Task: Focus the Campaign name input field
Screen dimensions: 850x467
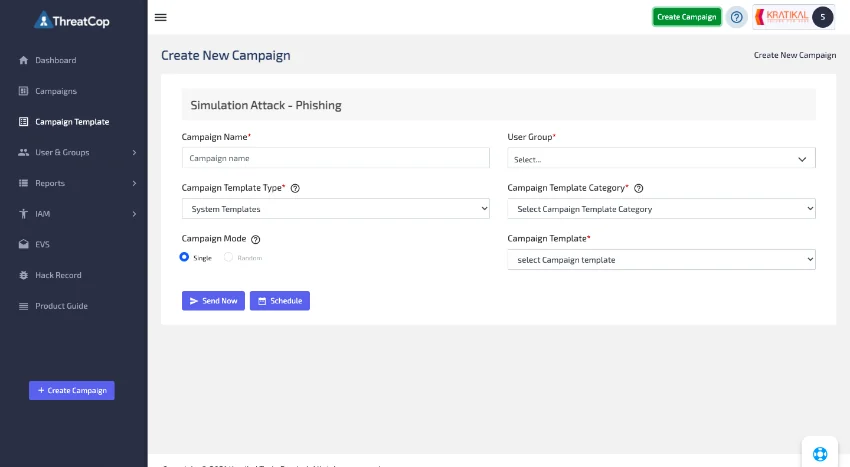Action: 336,158
